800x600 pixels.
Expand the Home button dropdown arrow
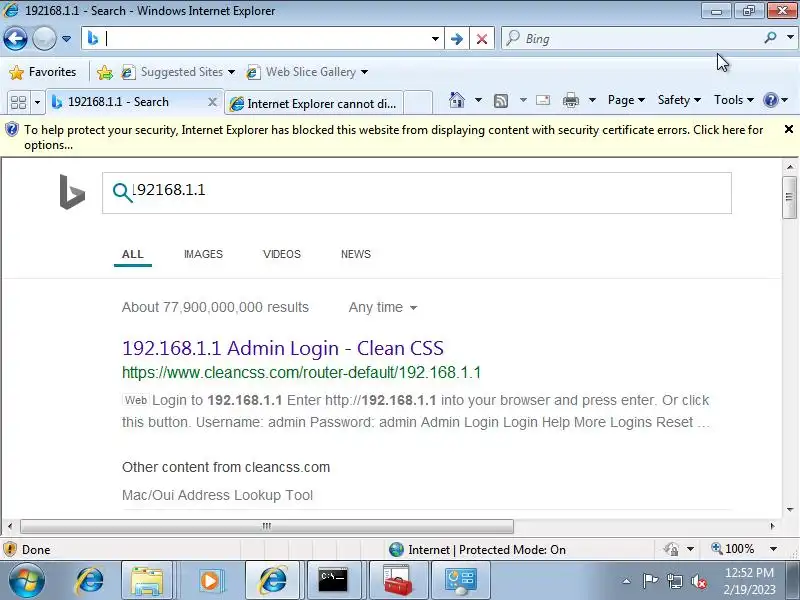(x=478, y=100)
